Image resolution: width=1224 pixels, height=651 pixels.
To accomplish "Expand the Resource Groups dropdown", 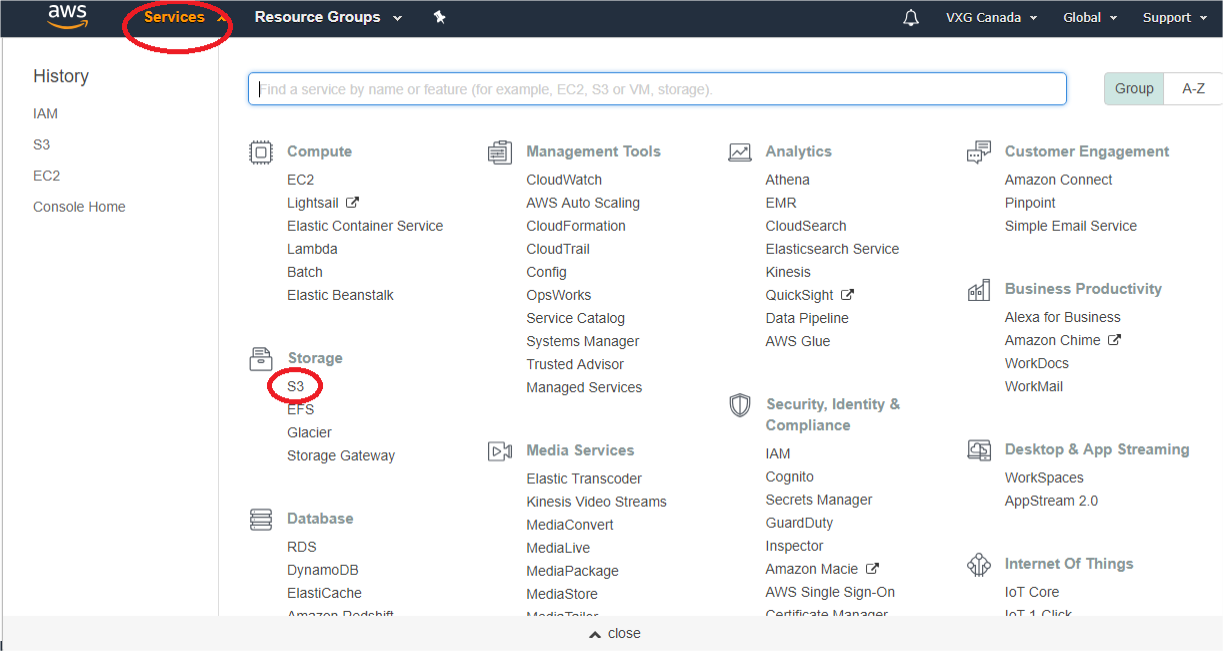I will [x=328, y=17].
